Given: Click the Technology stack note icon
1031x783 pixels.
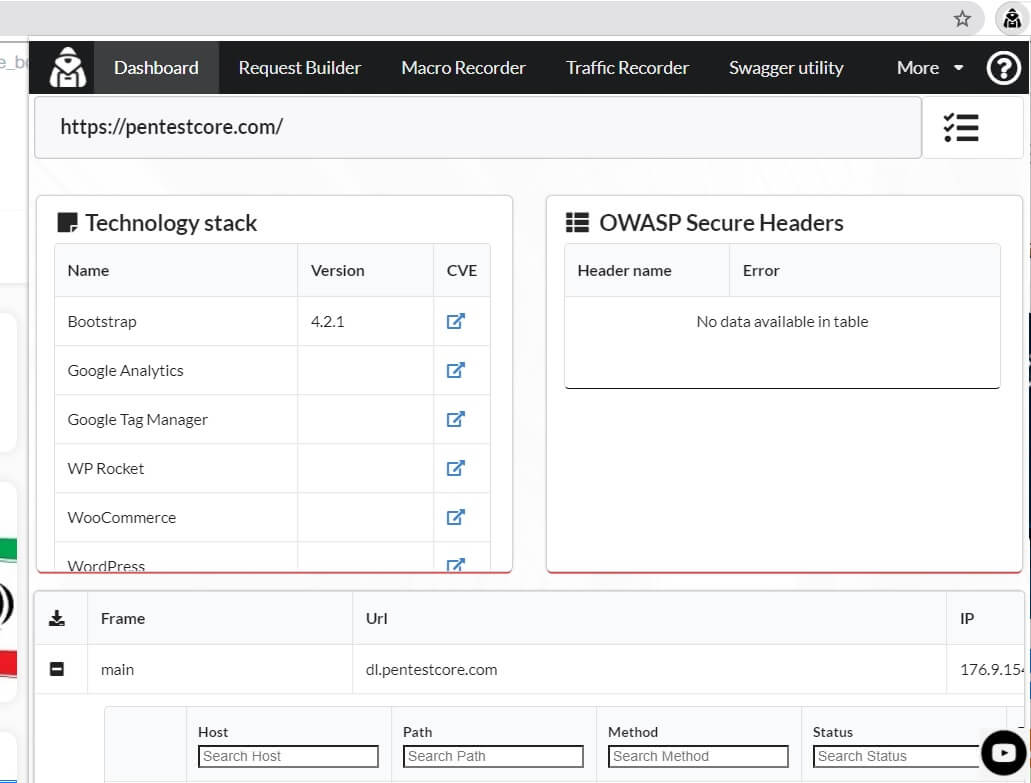Looking at the screenshot, I should [68, 223].
